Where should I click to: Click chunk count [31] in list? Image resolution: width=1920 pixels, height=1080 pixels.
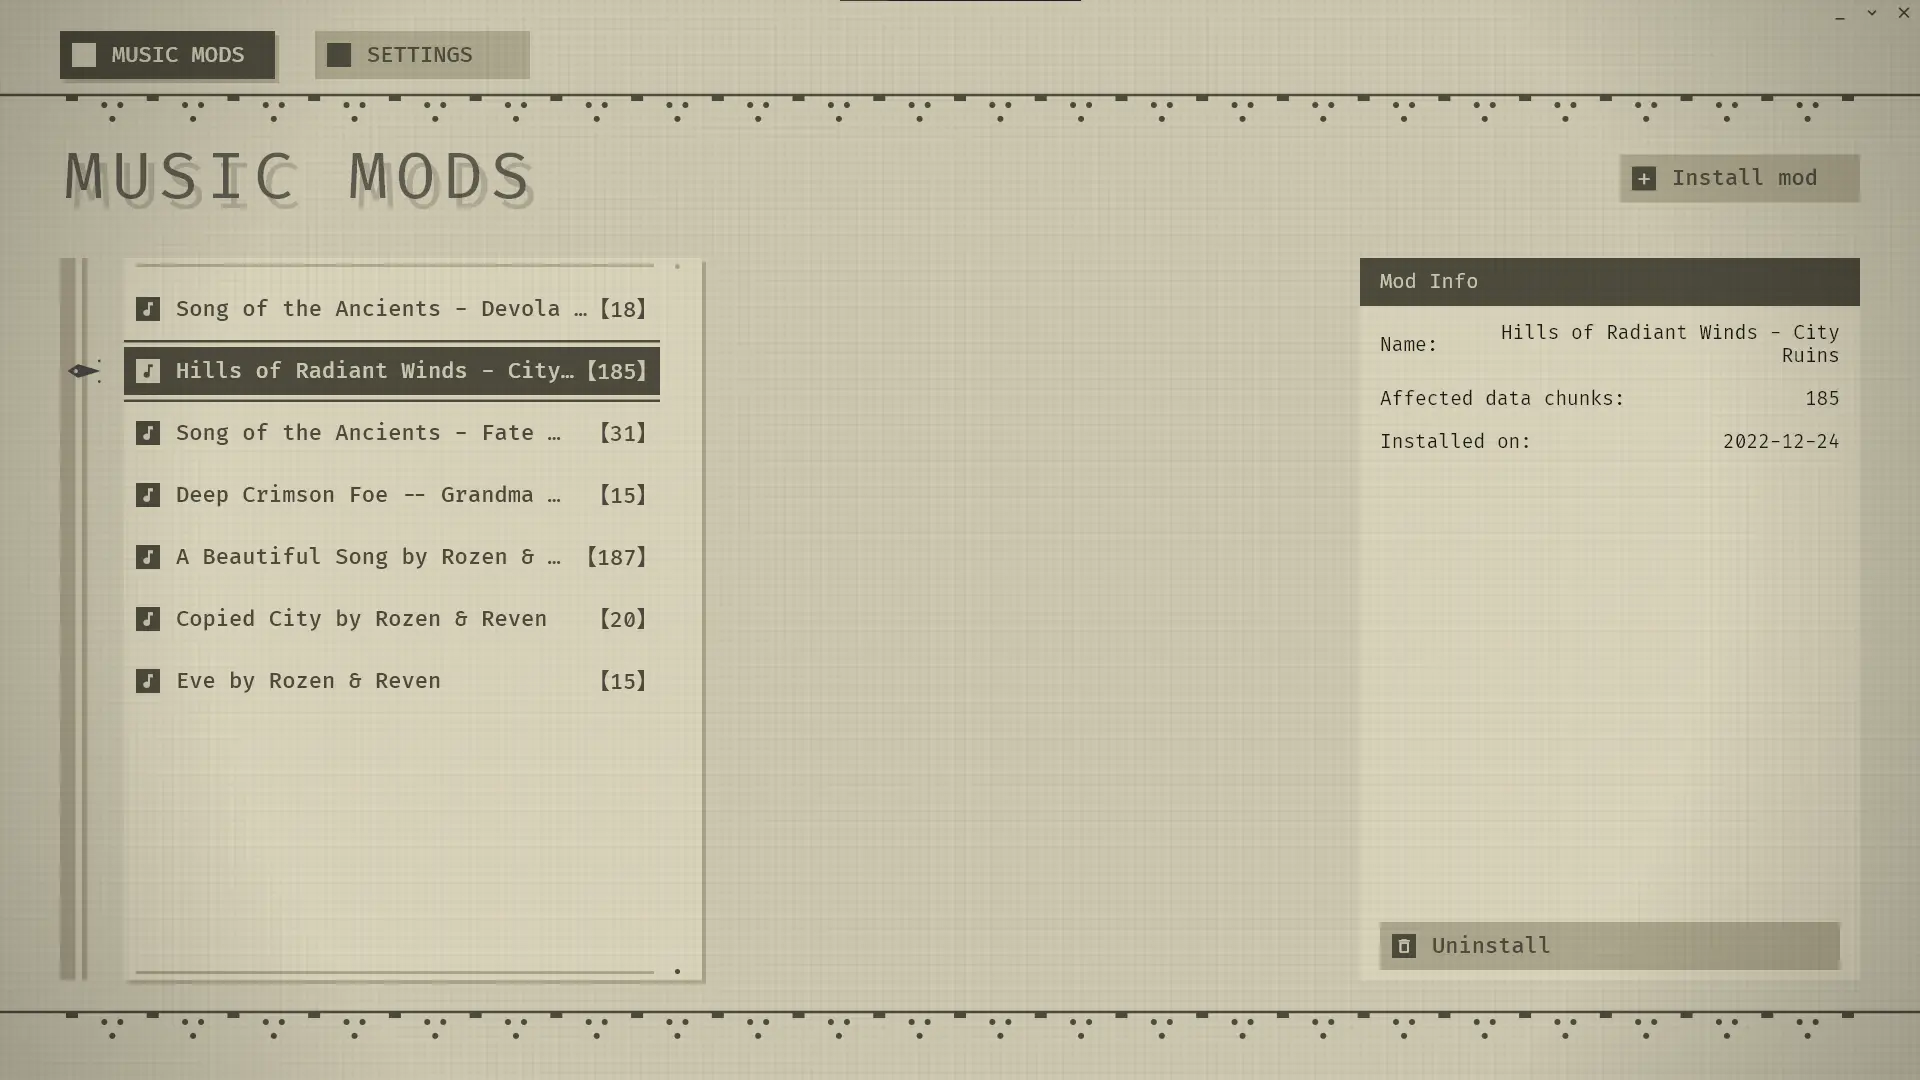tap(623, 433)
